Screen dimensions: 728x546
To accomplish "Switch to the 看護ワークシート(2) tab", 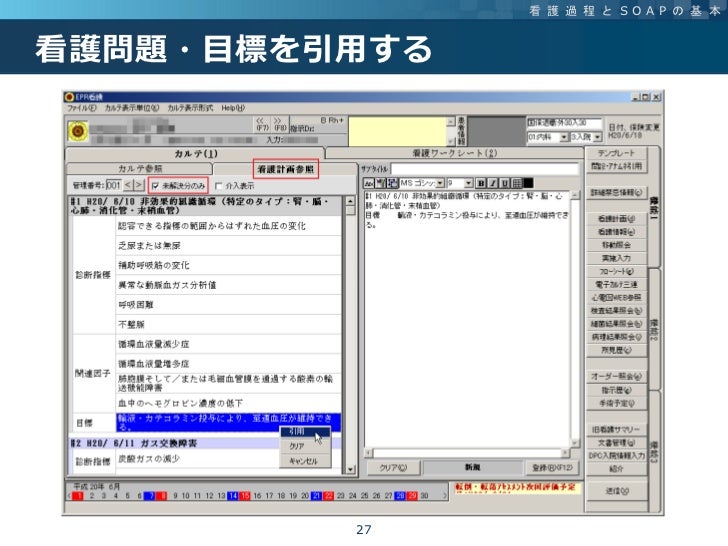I will [x=455, y=153].
